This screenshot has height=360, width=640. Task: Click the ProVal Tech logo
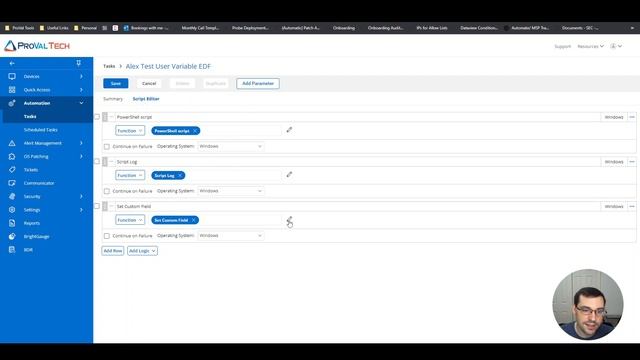(38, 46)
